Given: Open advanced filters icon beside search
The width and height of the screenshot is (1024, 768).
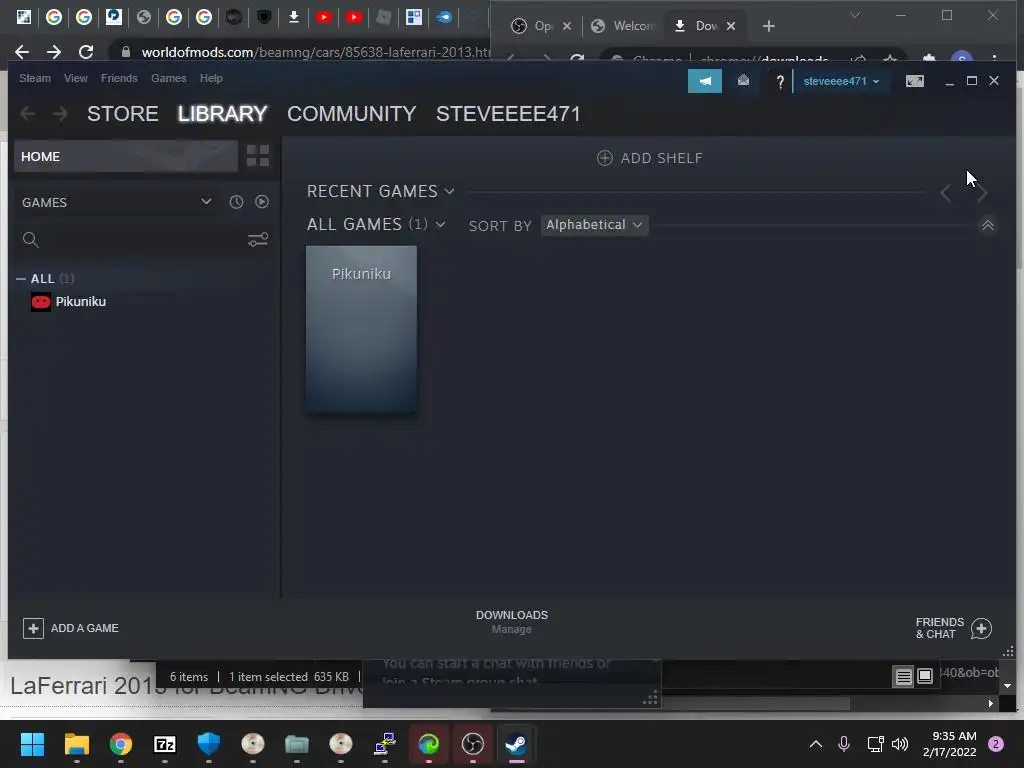Looking at the screenshot, I should click(x=258, y=240).
